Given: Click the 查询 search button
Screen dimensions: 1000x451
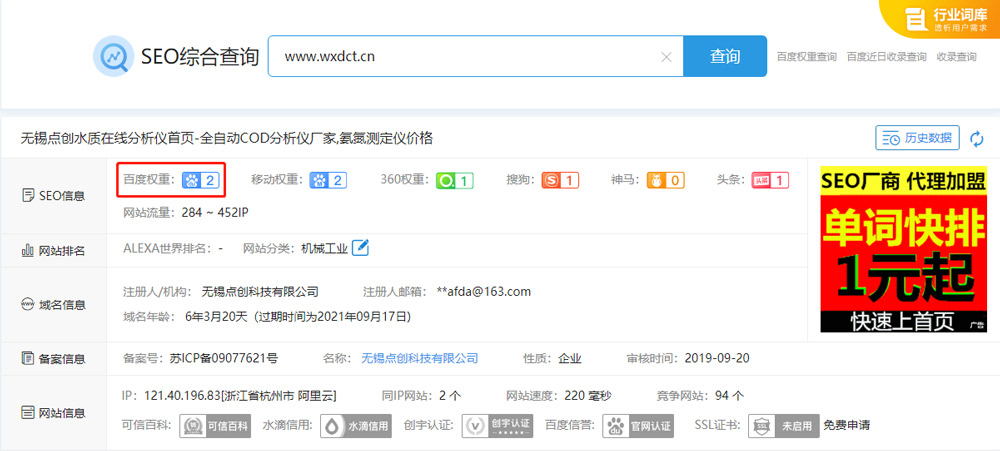Looking at the screenshot, I should [724, 56].
